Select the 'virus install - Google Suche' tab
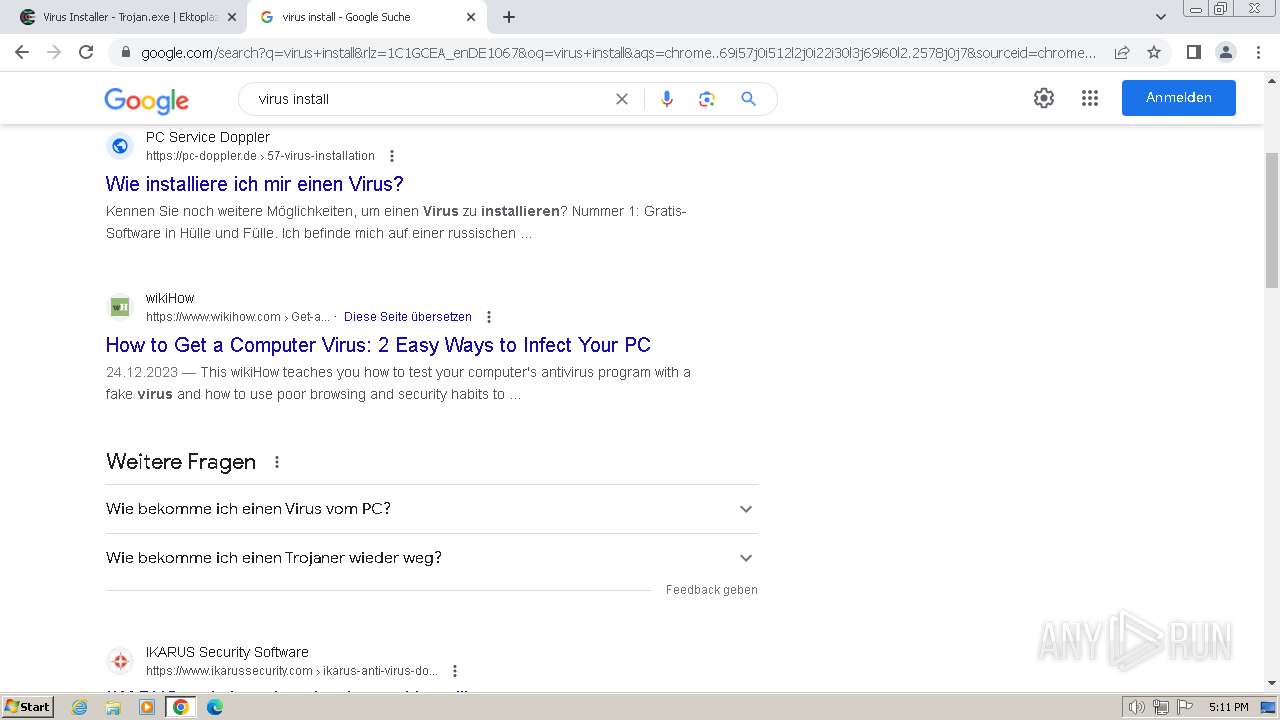Image resolution: width=1280 pixels, height=720 pixels. click(x=366, y=17)
